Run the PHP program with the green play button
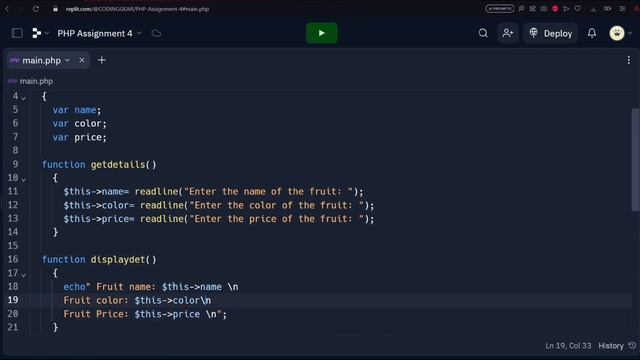The width and height of the screenshot is (640, 360). click(322, 33)
